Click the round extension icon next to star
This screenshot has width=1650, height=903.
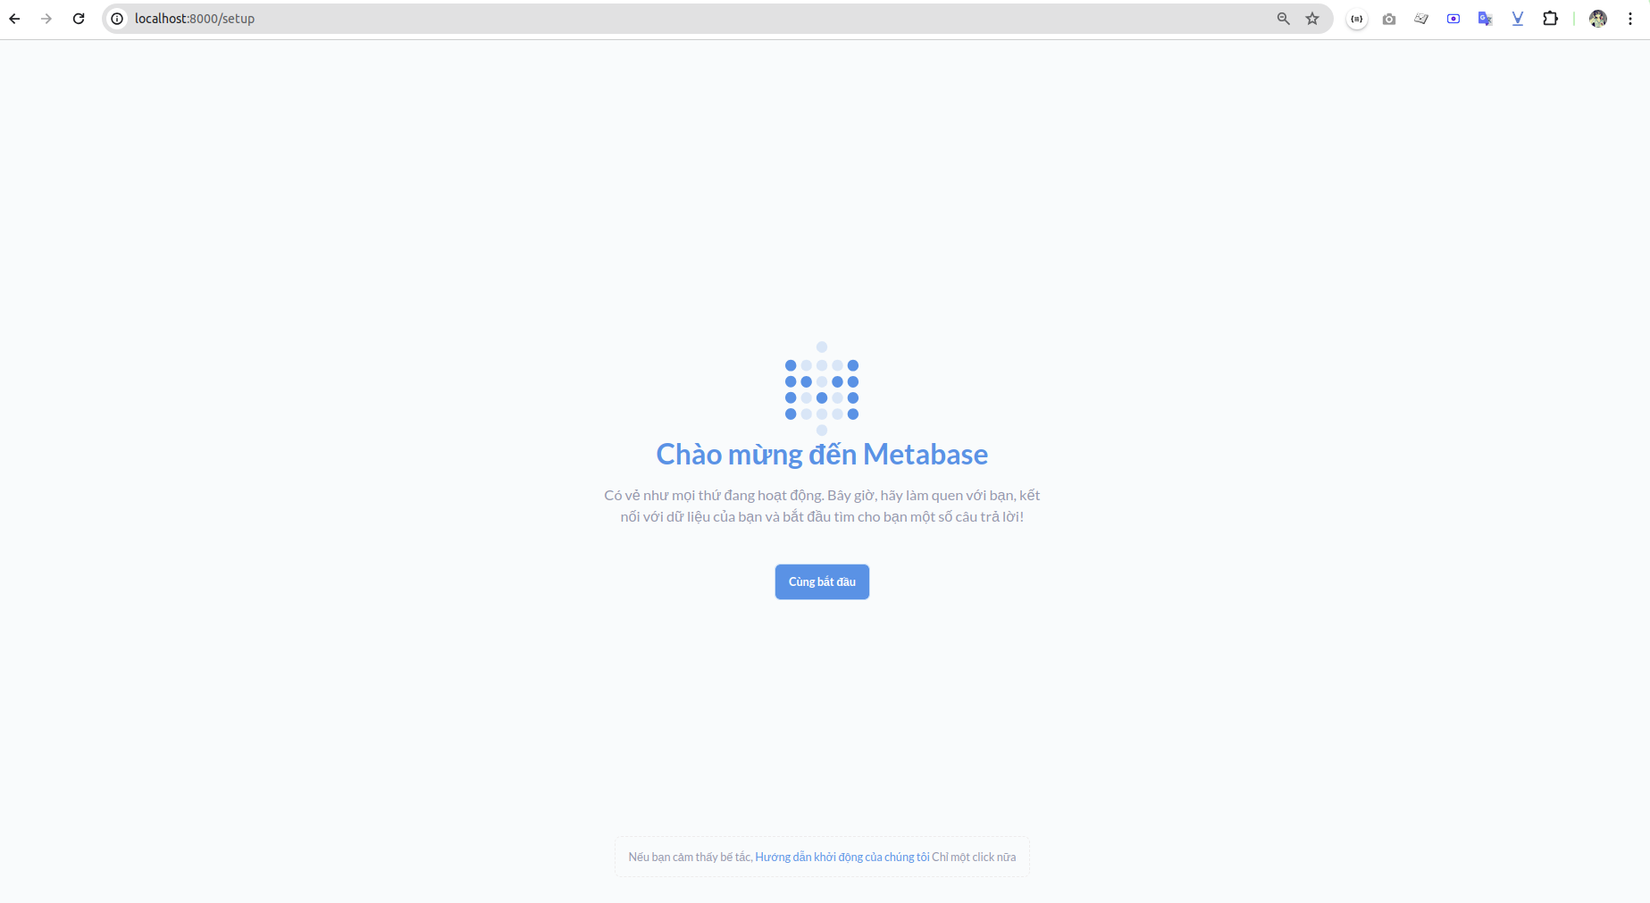(x=1357, y=19)
